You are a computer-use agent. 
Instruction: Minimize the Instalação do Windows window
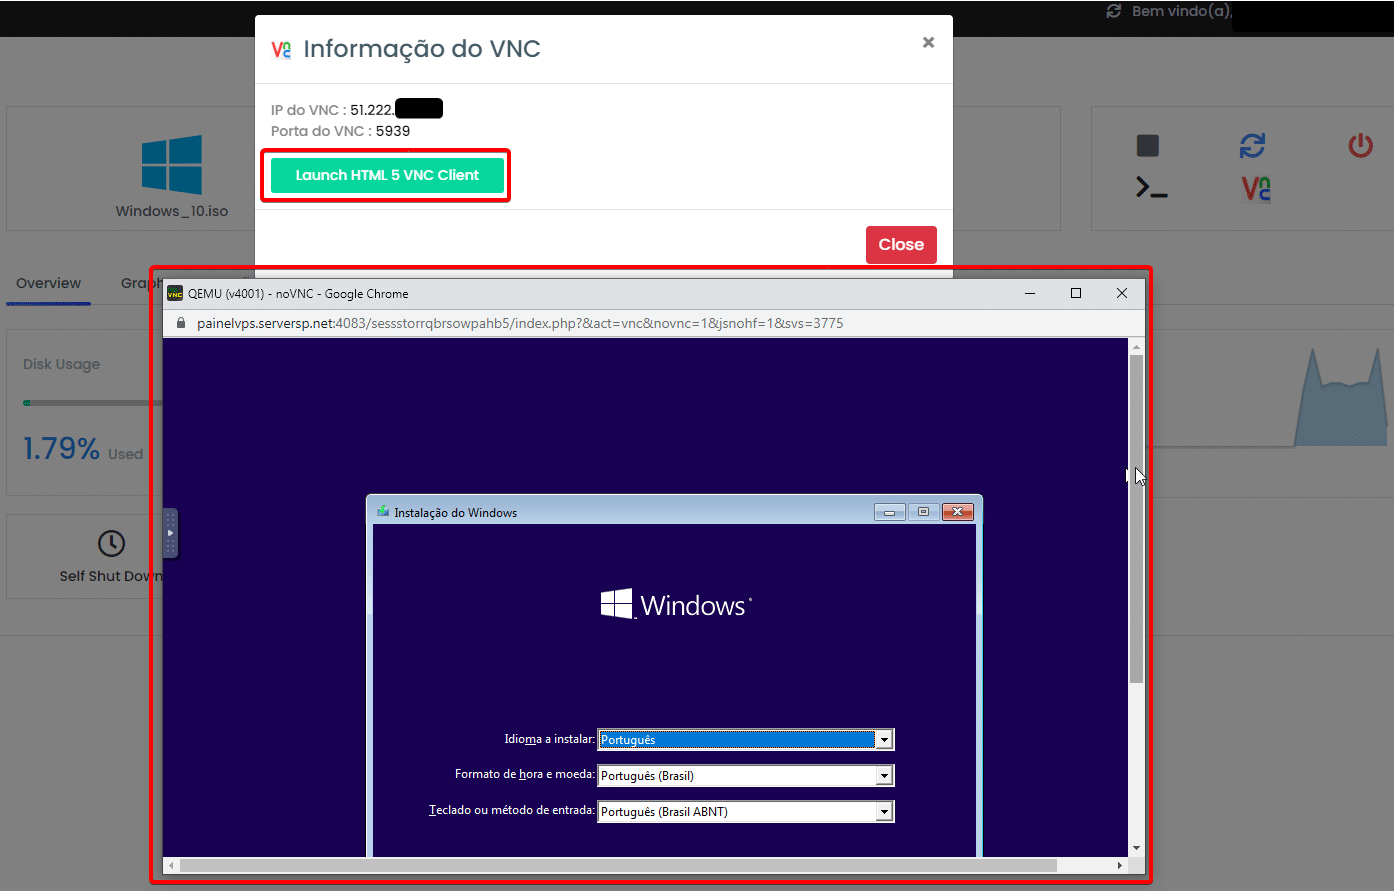click(x=889, y=512)
